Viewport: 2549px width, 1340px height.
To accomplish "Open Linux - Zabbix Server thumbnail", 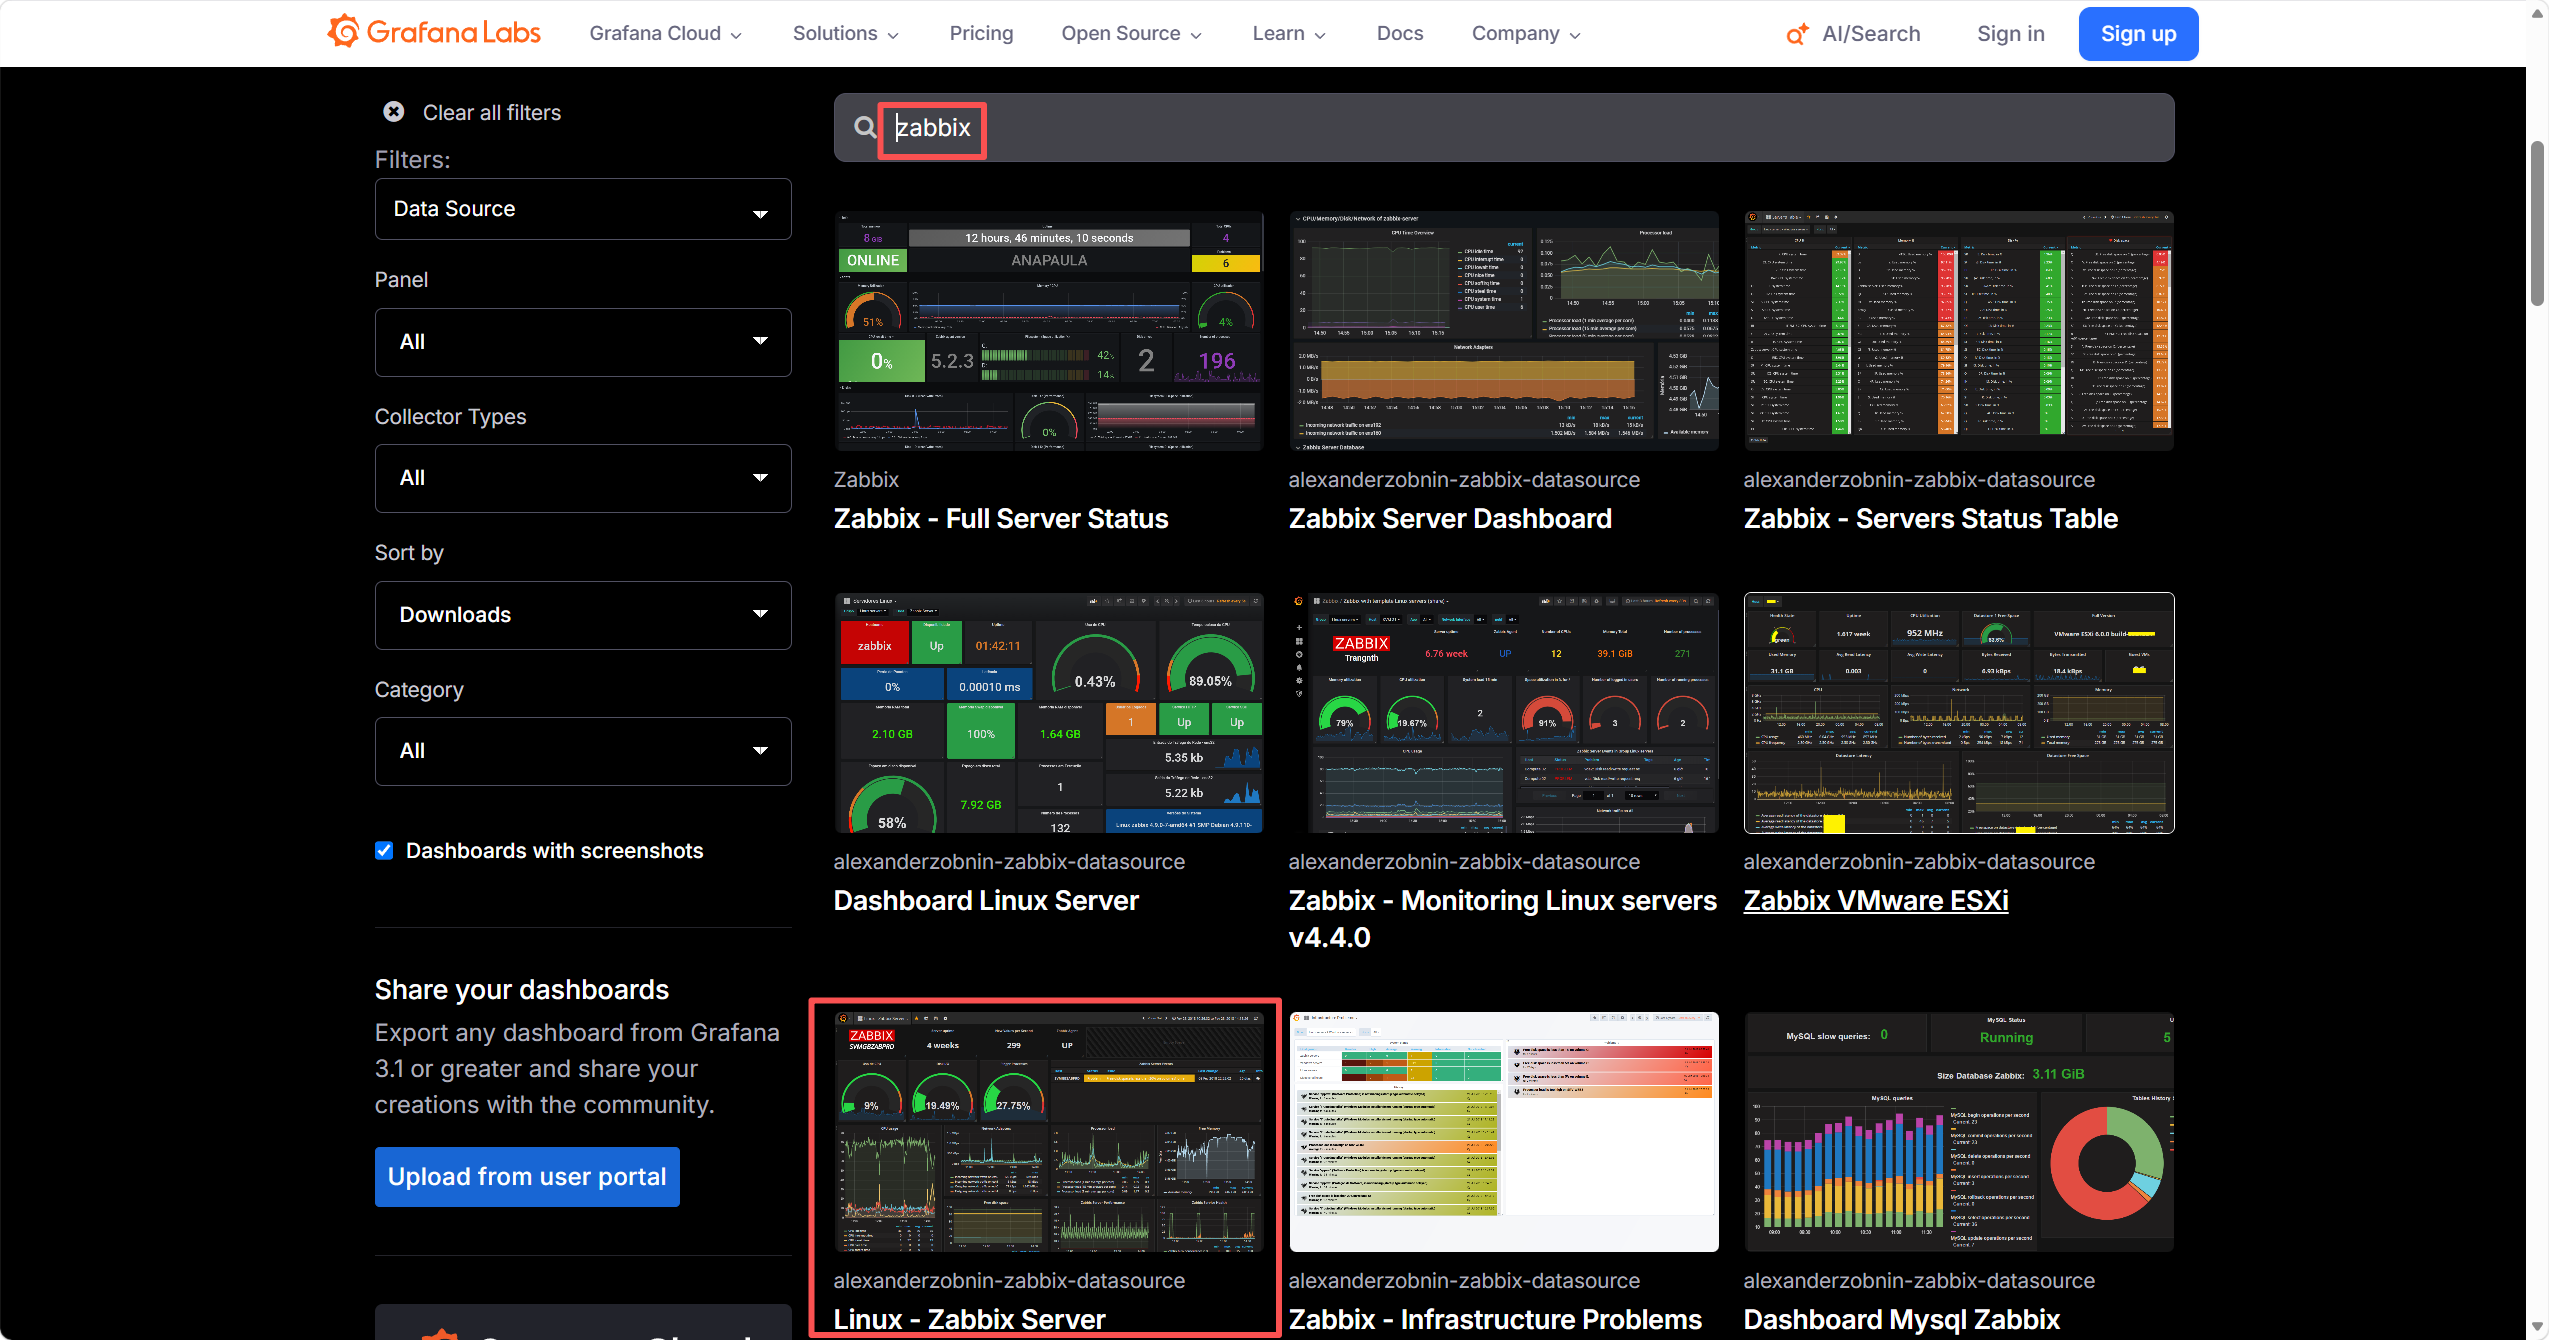I will tap(1049, 1132).
